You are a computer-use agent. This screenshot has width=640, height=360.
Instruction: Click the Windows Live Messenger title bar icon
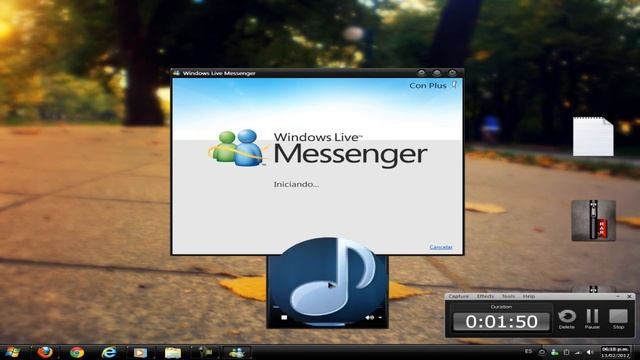click(176, 73)
